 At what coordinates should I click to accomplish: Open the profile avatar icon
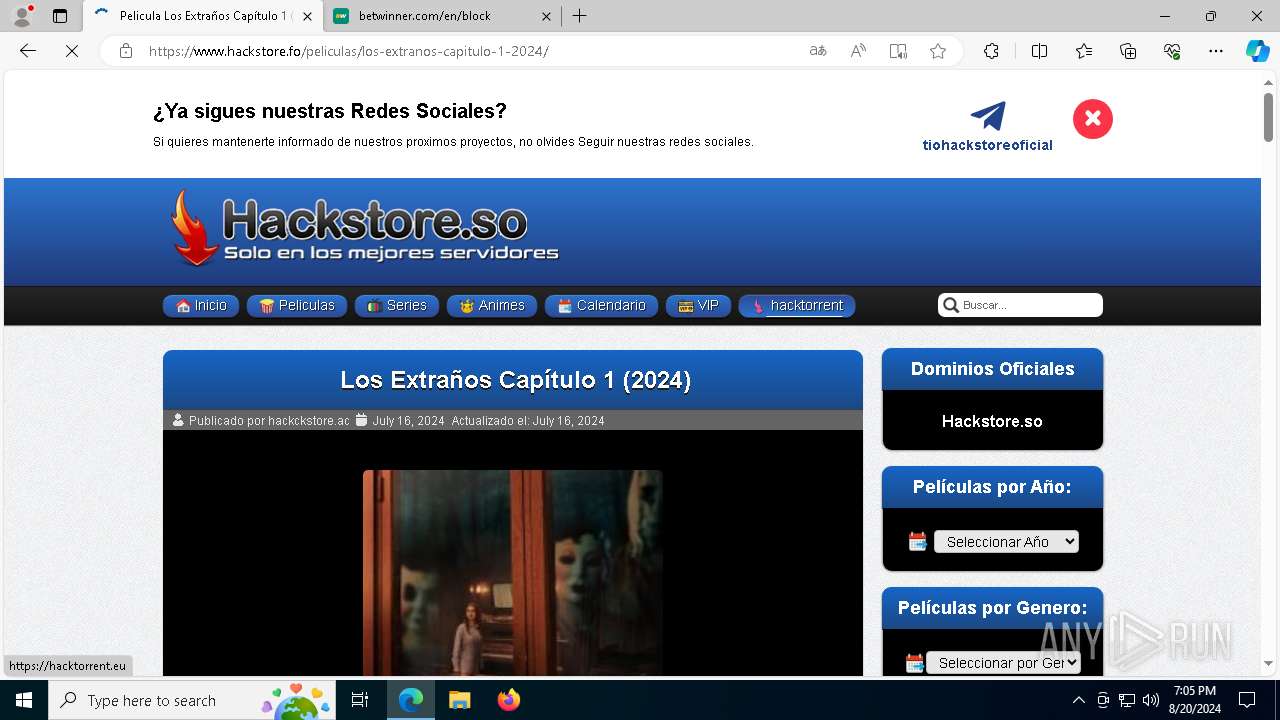[22, 16]
